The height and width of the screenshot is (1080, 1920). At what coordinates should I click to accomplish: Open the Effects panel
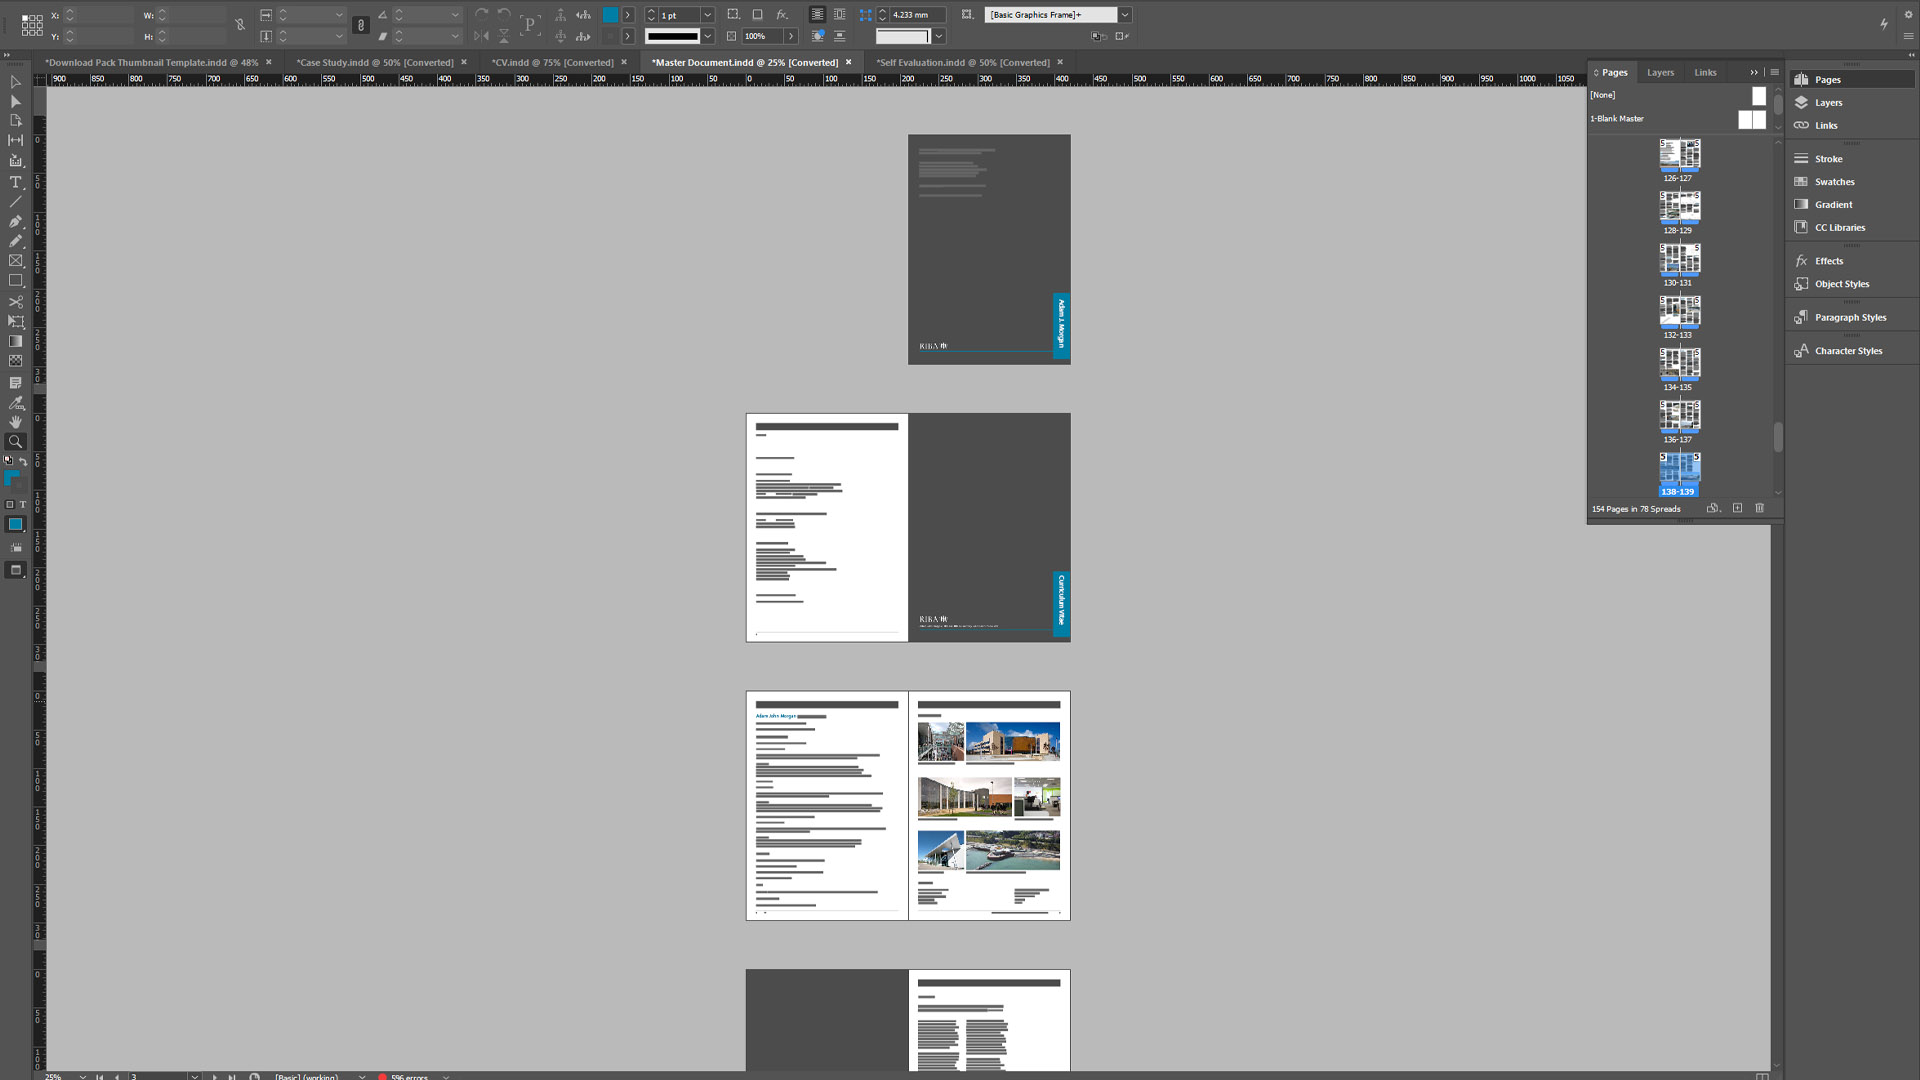(1828, 260)
